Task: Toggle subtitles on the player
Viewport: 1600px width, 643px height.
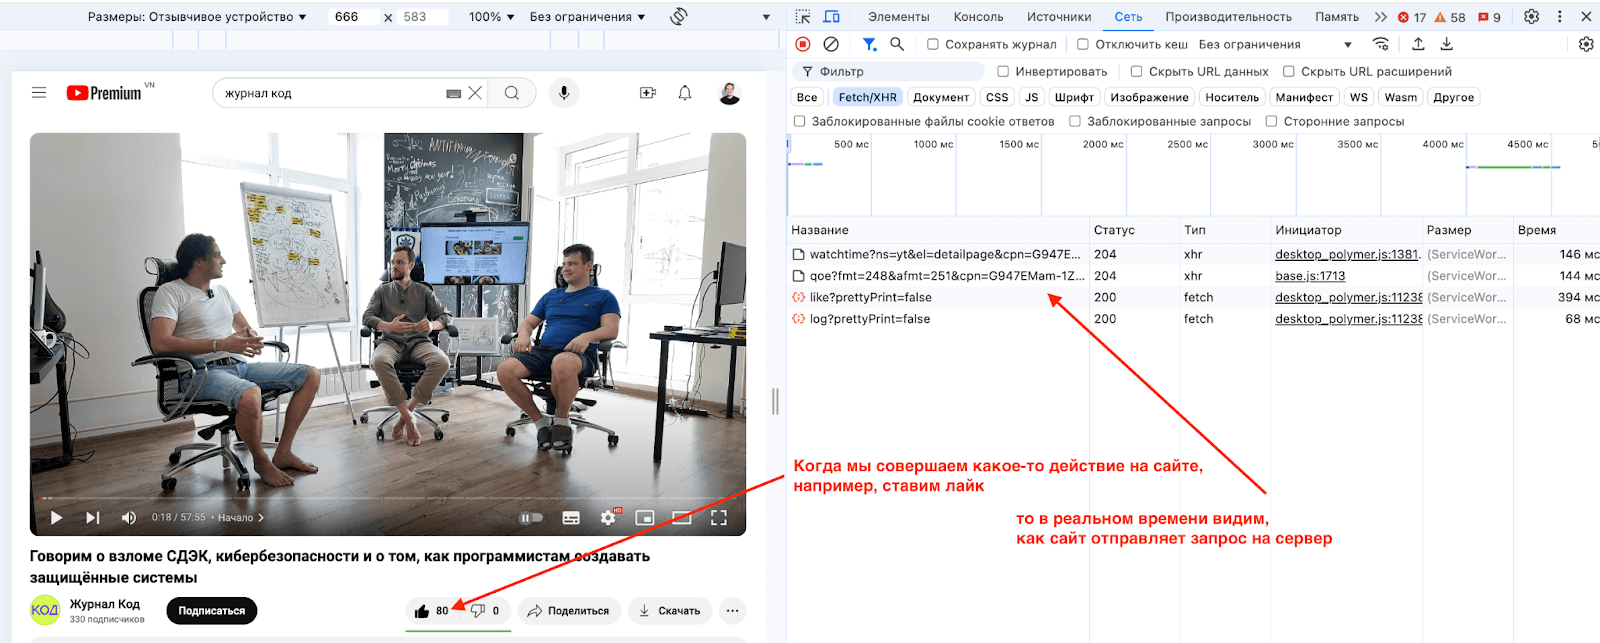Action: 571,518
